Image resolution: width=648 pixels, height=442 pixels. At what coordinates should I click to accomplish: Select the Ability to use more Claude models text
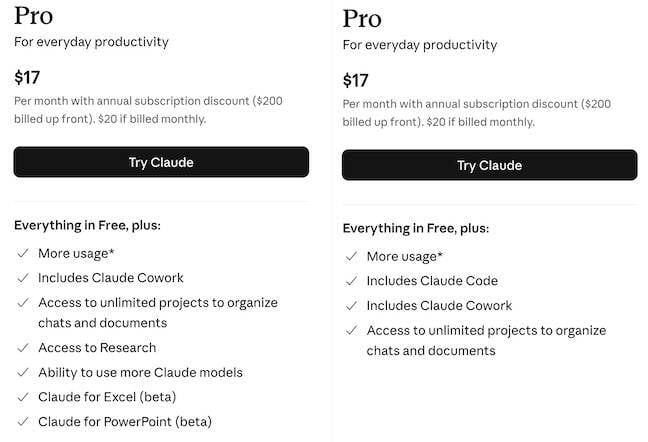pyautogui.click(x=140, y=372)
